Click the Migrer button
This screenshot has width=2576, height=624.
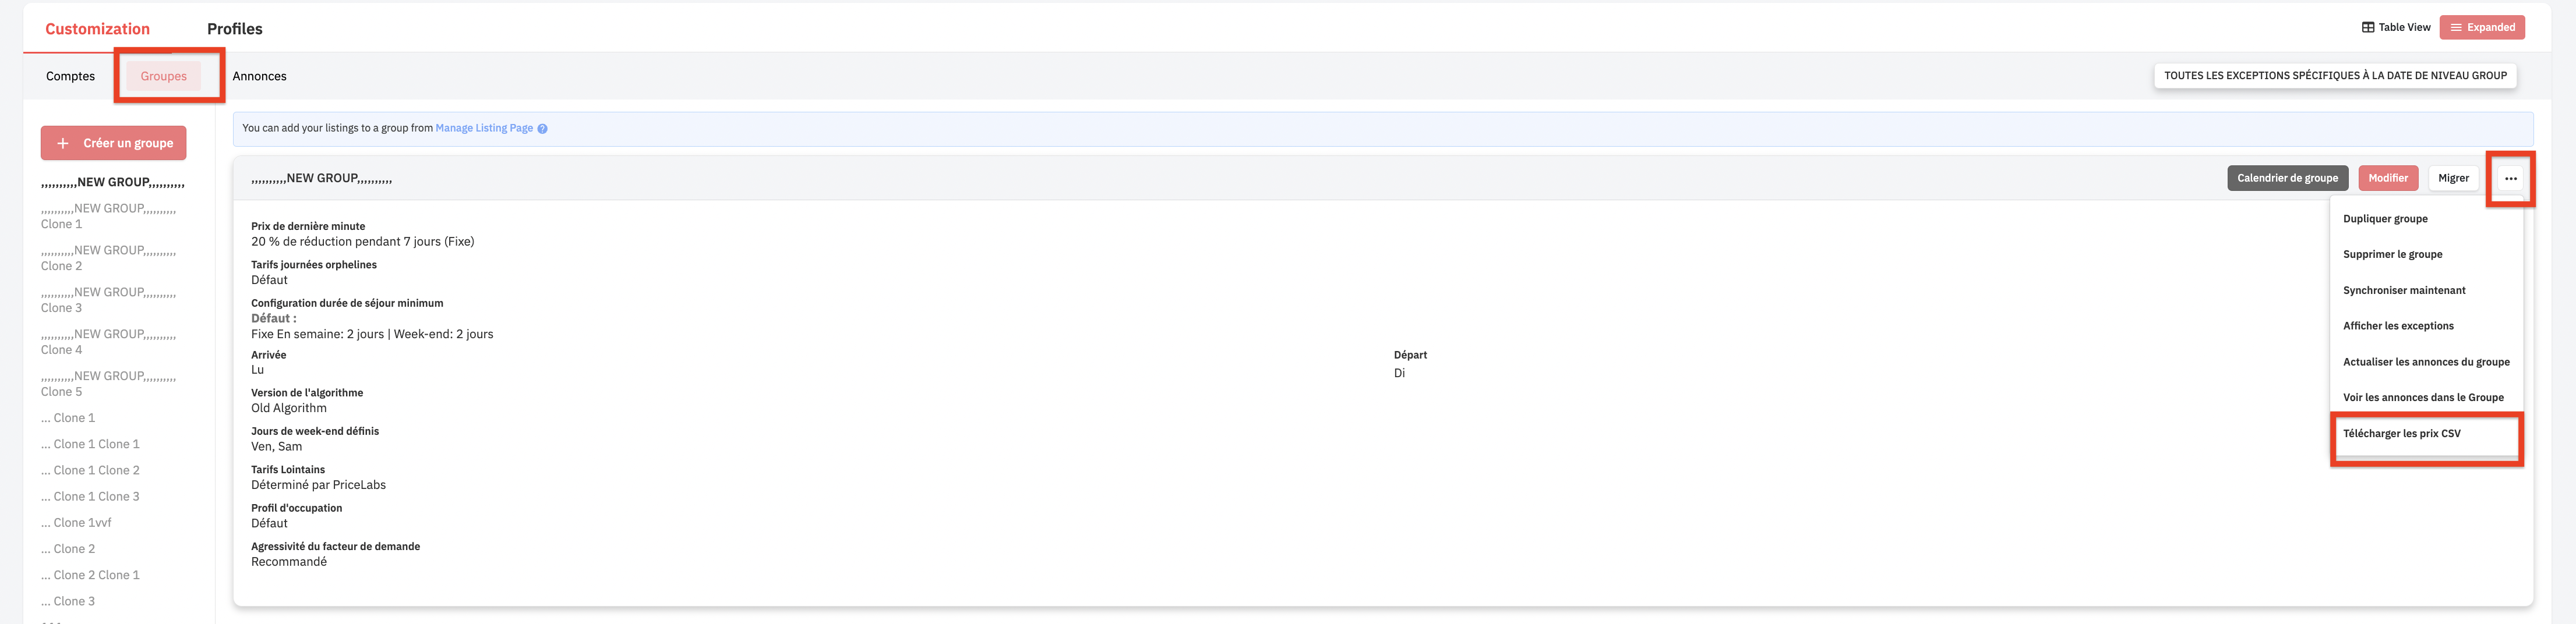pyautogui.click(x=2453, y=178)
